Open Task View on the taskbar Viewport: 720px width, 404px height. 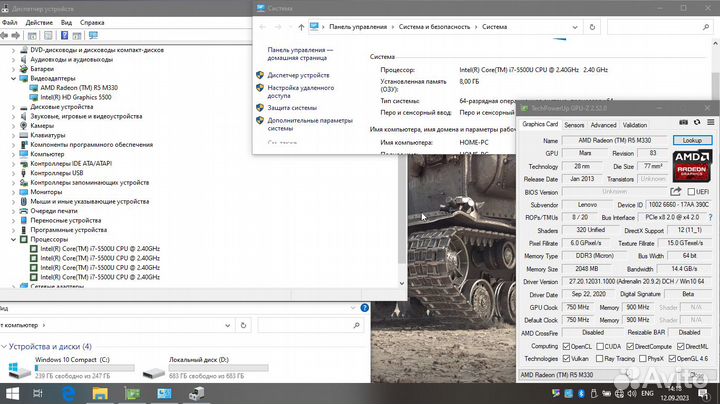pos(38,393)
